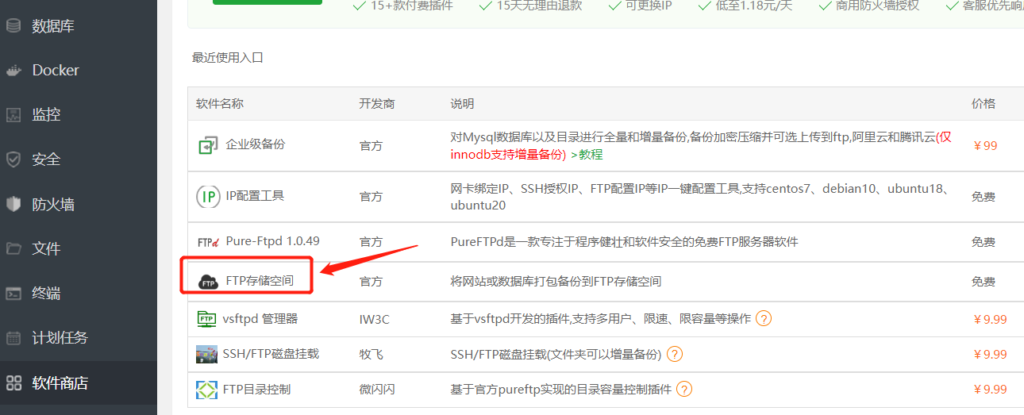Click the 软件名称 column header
Viewport: 1024px width, 415px height.
[x=220, y=104]
